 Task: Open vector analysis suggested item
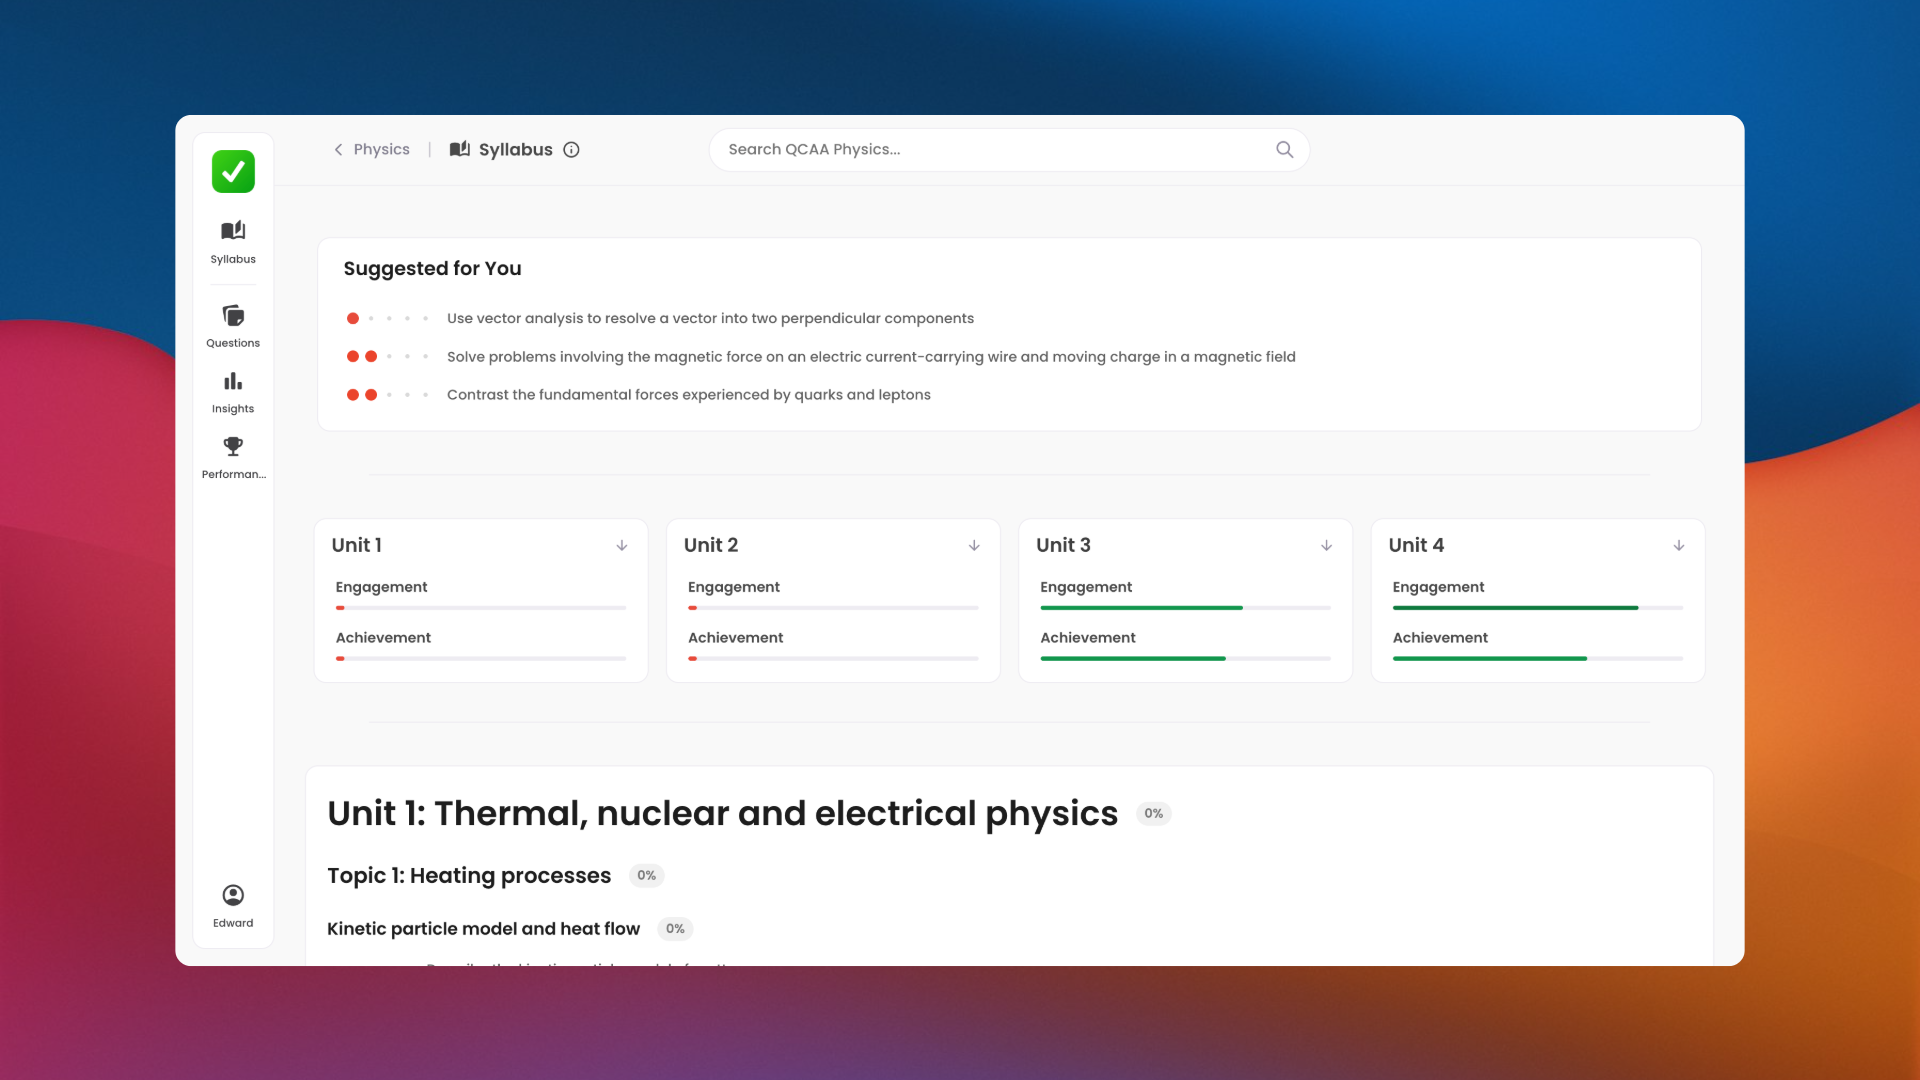710,319
